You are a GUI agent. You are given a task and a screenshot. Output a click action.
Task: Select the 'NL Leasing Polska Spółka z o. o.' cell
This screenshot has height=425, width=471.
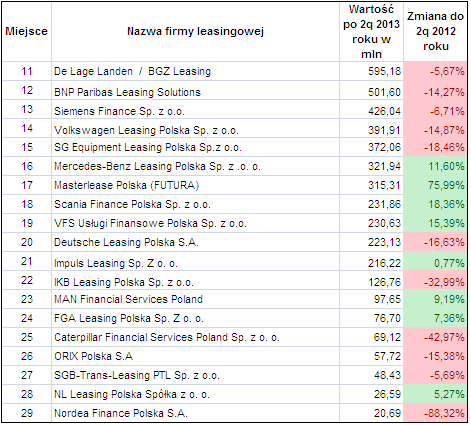[195, 394]
